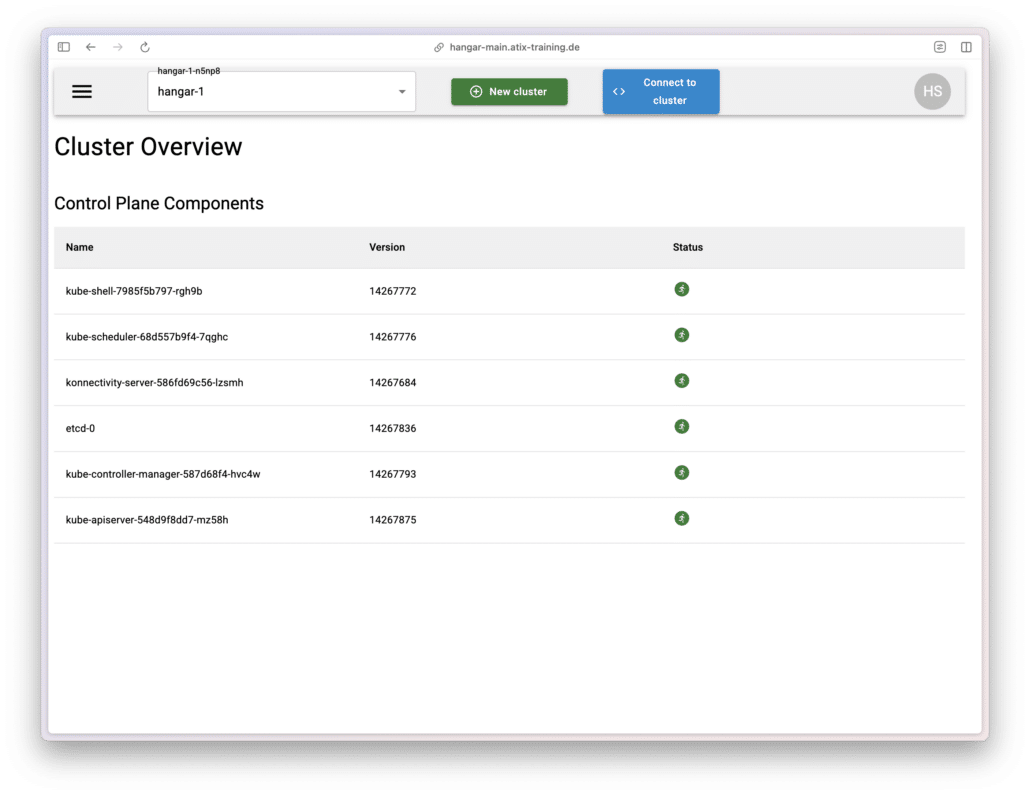Toggle the browser sidebar panel
Viewport: 1030px width, 795px height.
pyautogui.click(x=64, y=47)
